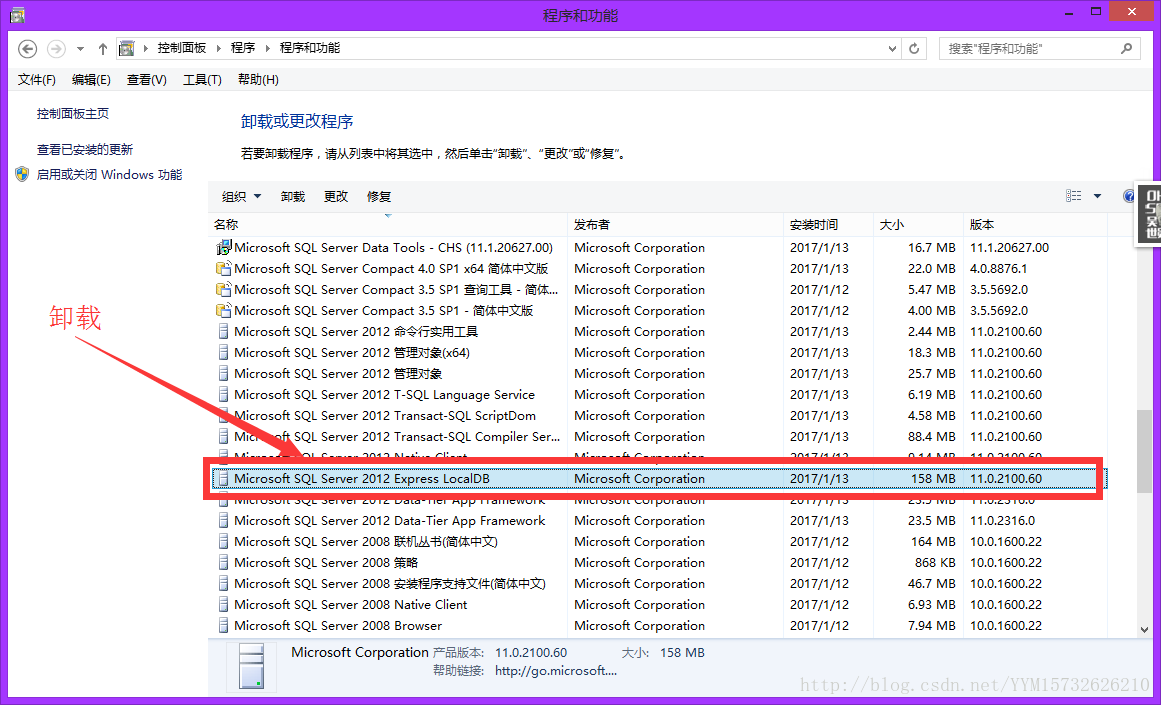Open the 工具(T) menu
The image size is (1161, 705).
[x=202, y=79]
